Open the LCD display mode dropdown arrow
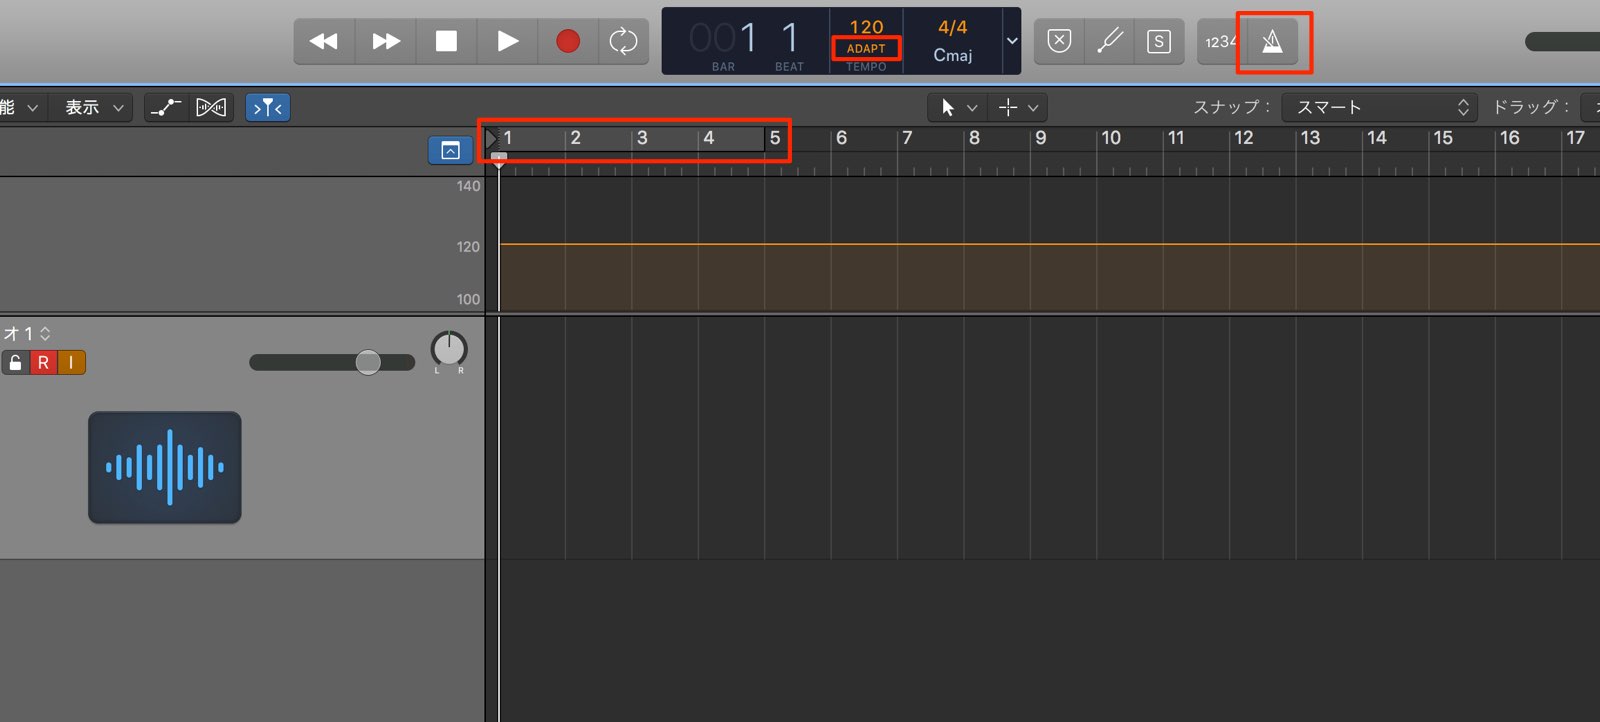1600x722 pixels. point(1012,41)
